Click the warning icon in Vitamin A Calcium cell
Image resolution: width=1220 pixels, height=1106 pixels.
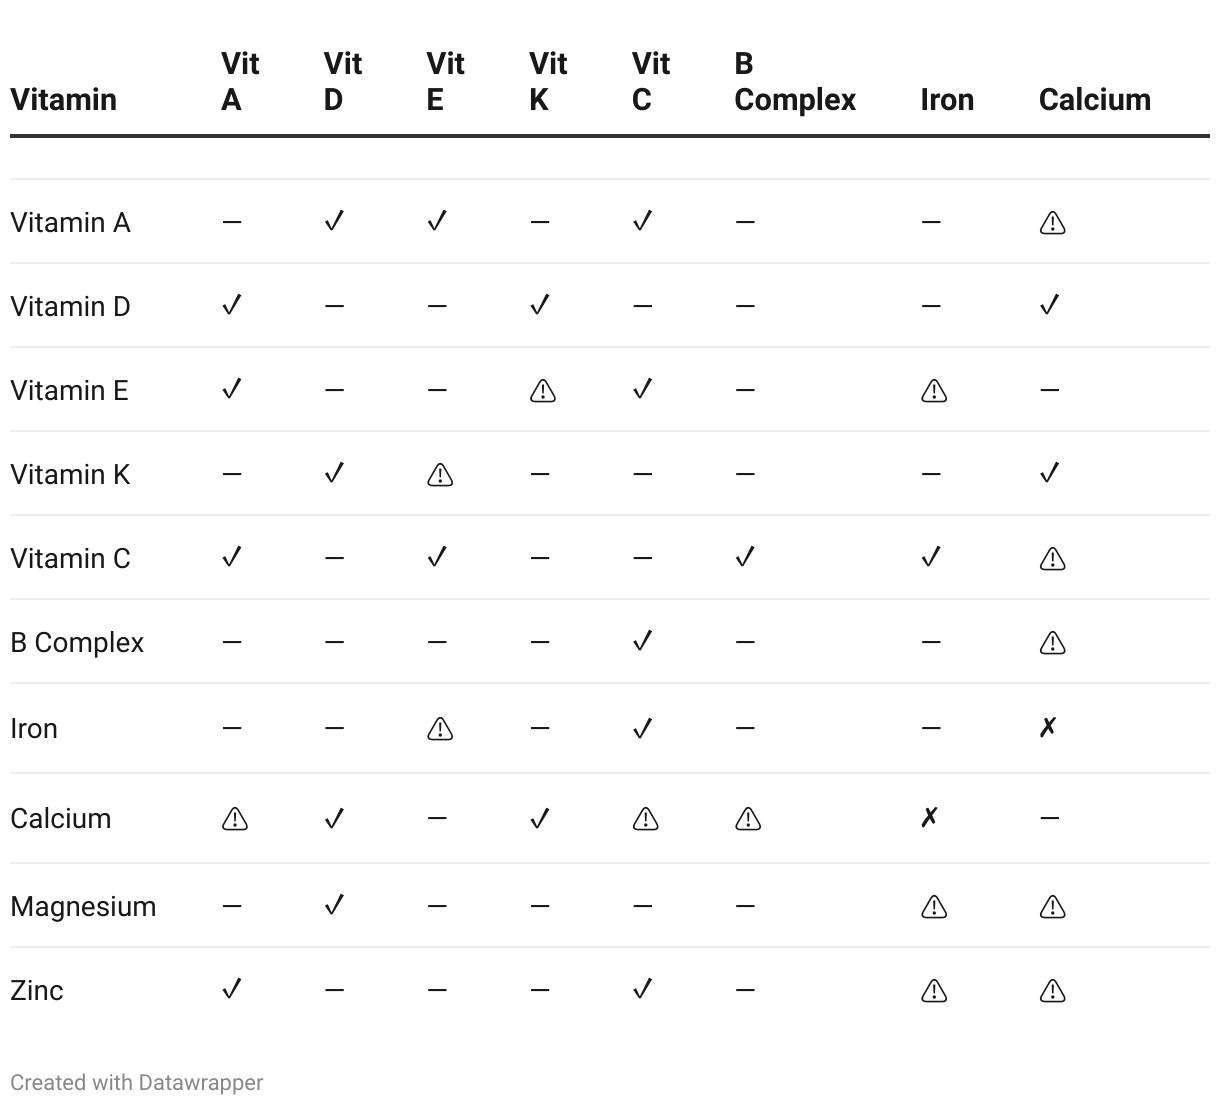1052,223
